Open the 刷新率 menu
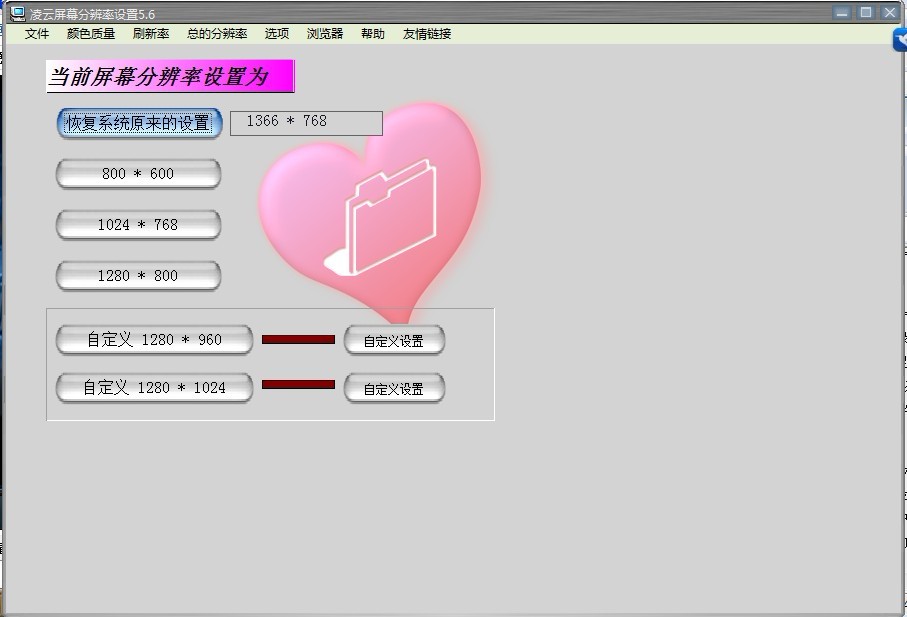This screenshot has width=907, height=617. coord(151,34)
